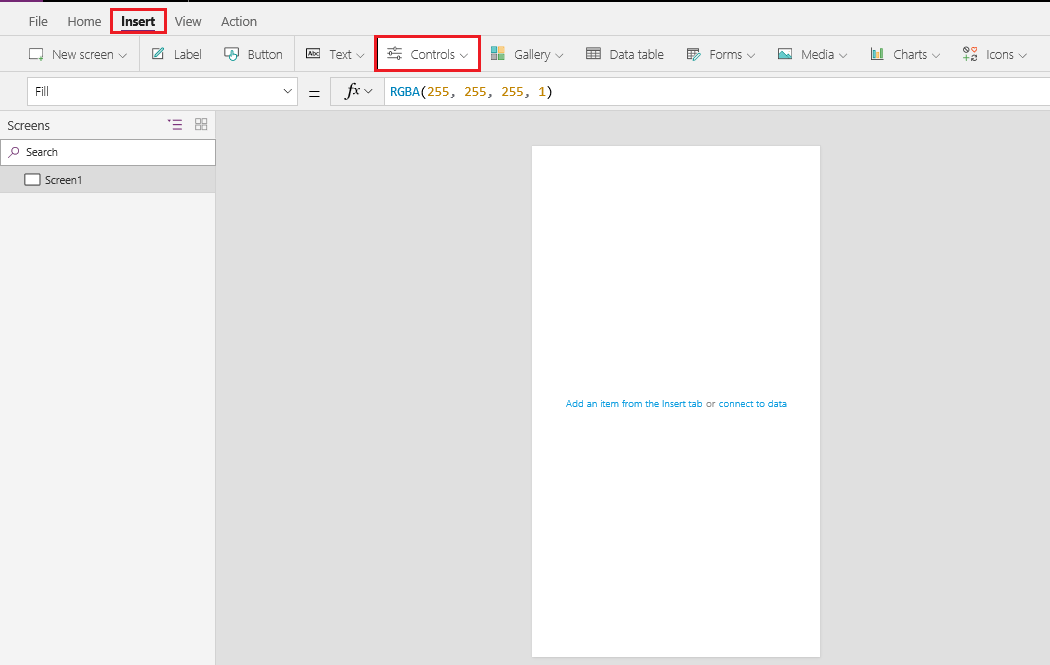Click the Icons insert icon
1050x665 pixels.
point(969,53)
